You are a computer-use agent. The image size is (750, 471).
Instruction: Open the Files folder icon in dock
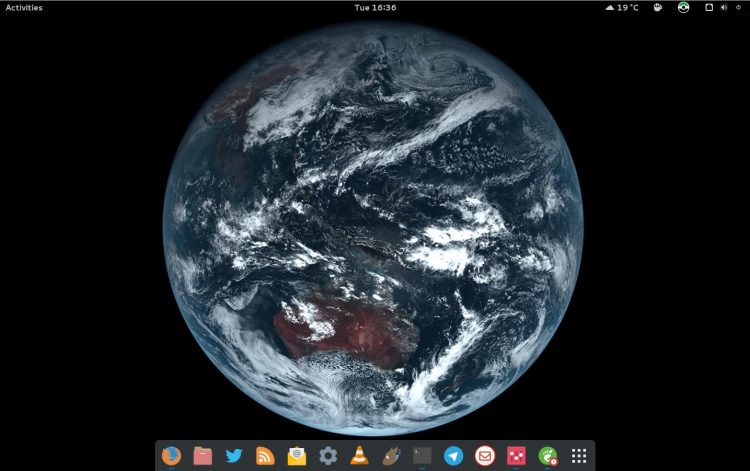point(203,456)
